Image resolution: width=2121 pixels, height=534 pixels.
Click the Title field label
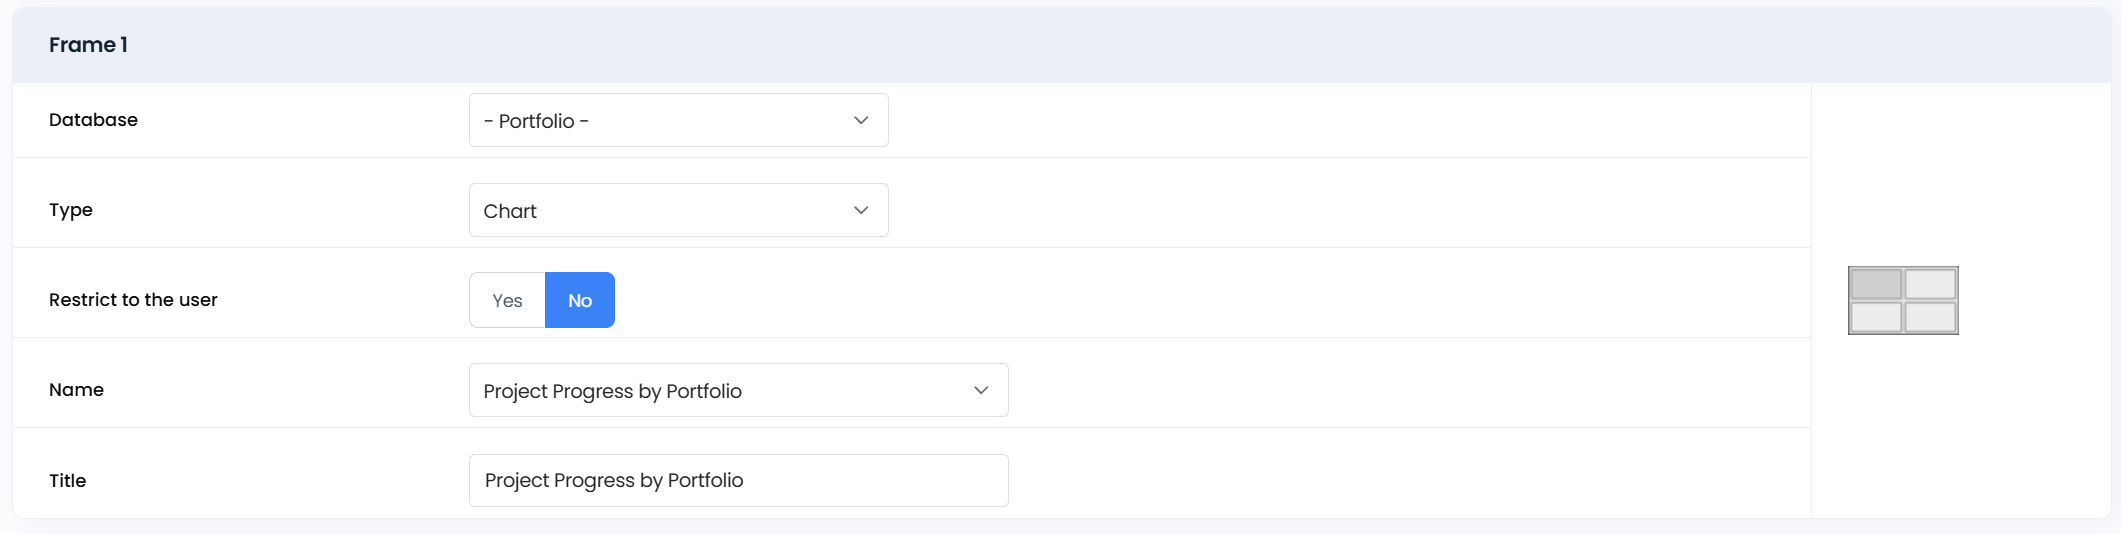(68, 481)
